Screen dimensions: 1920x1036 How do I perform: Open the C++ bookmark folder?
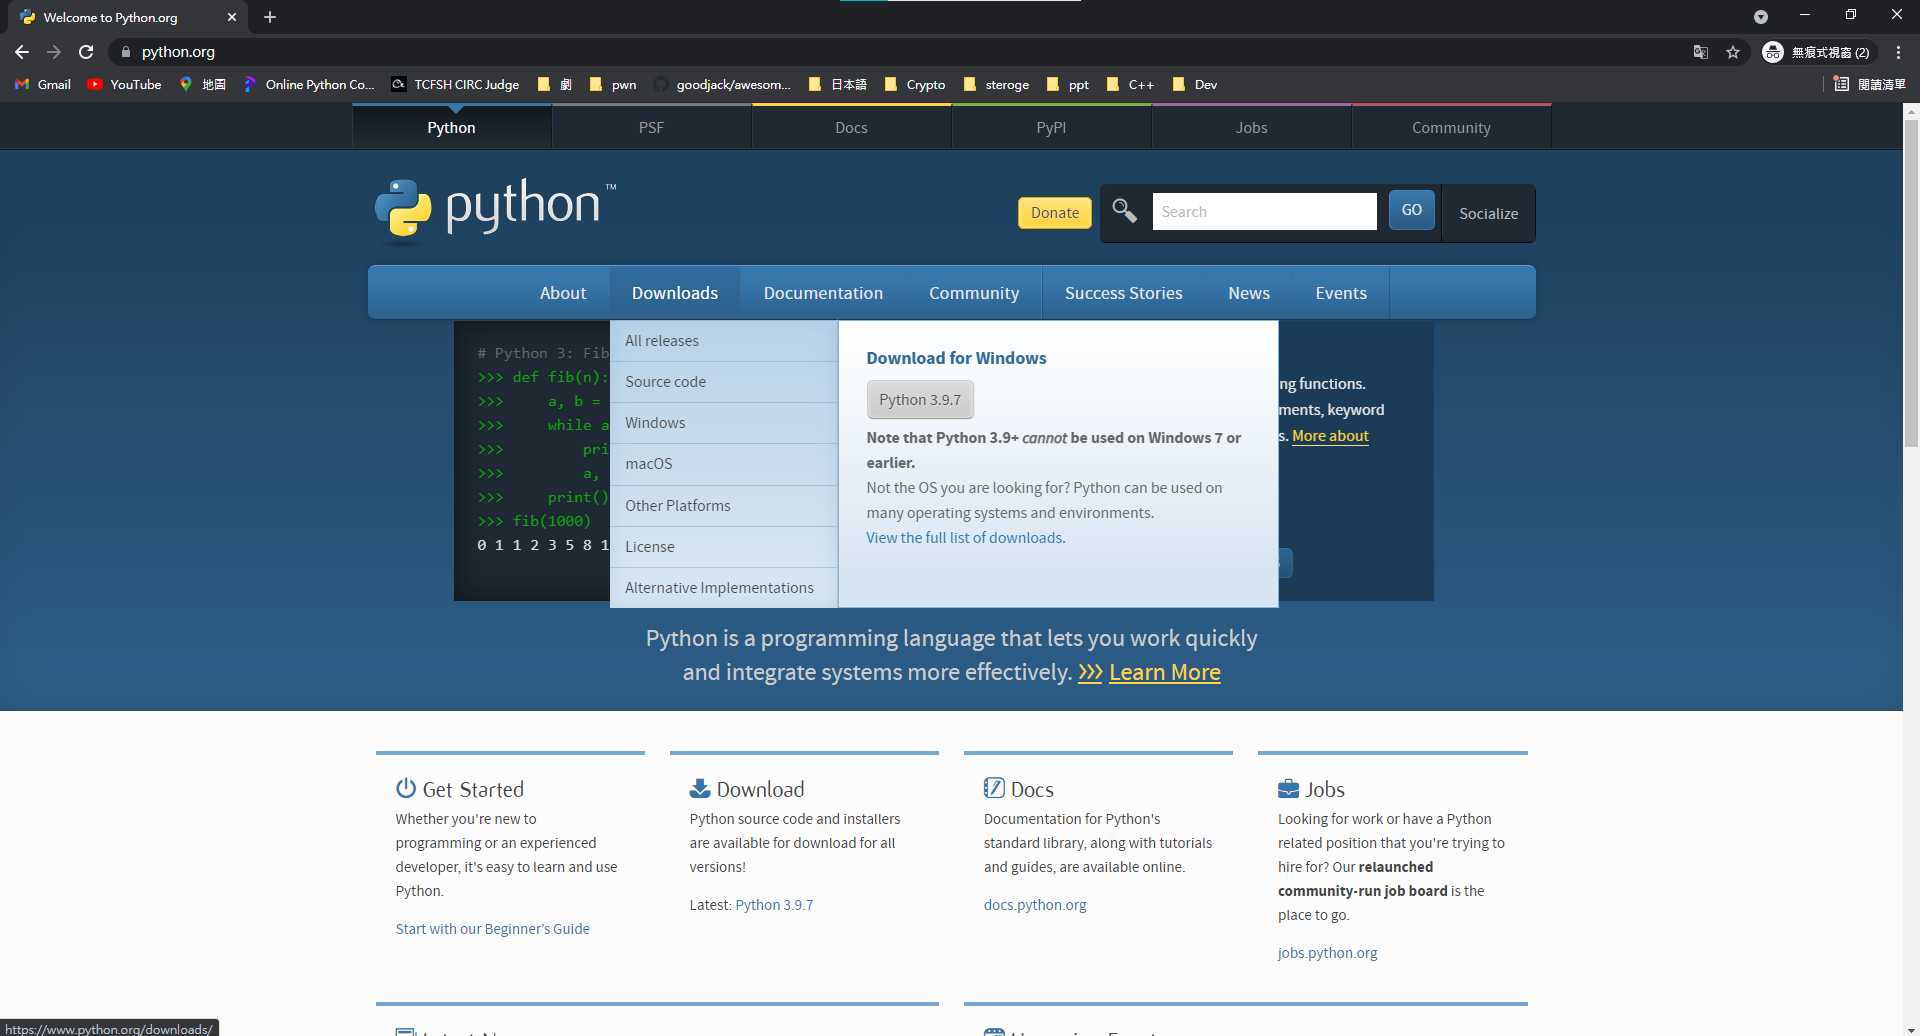coord(1131,85)
